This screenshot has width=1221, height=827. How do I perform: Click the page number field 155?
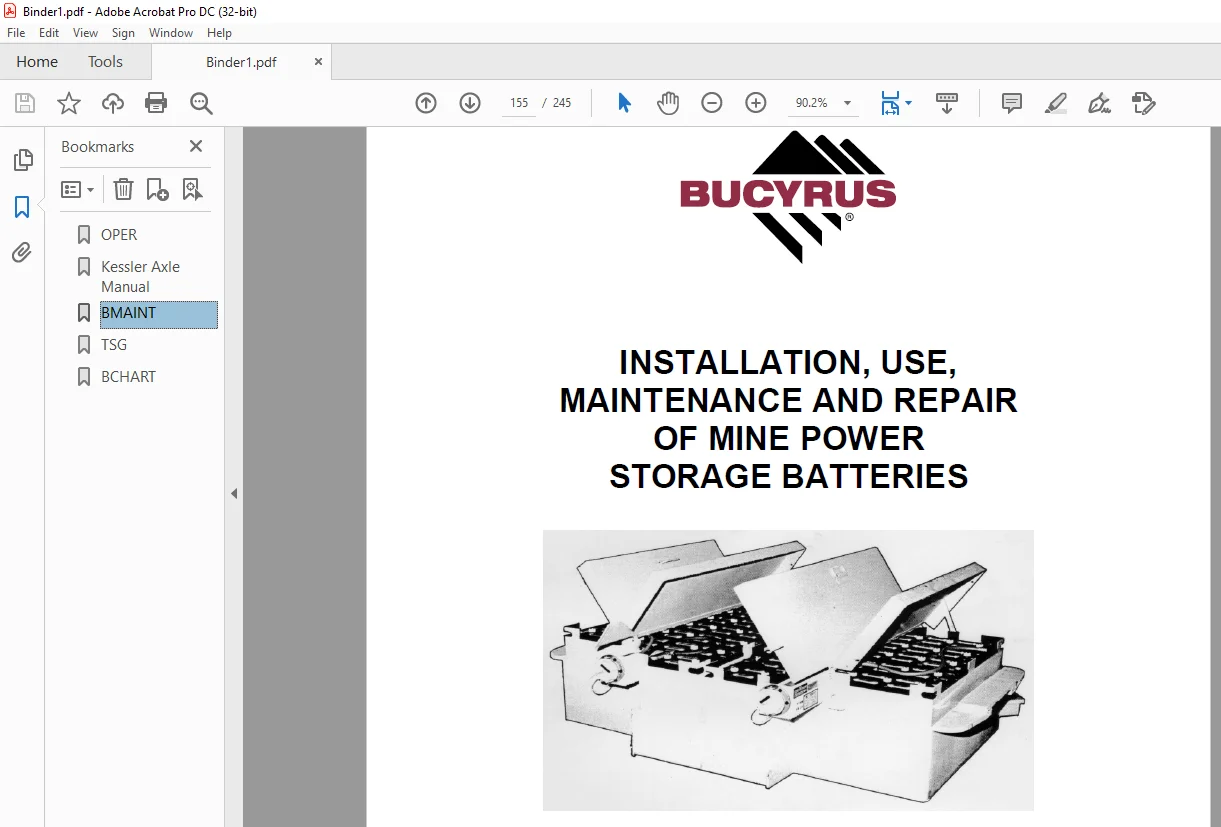click(518, 103)
